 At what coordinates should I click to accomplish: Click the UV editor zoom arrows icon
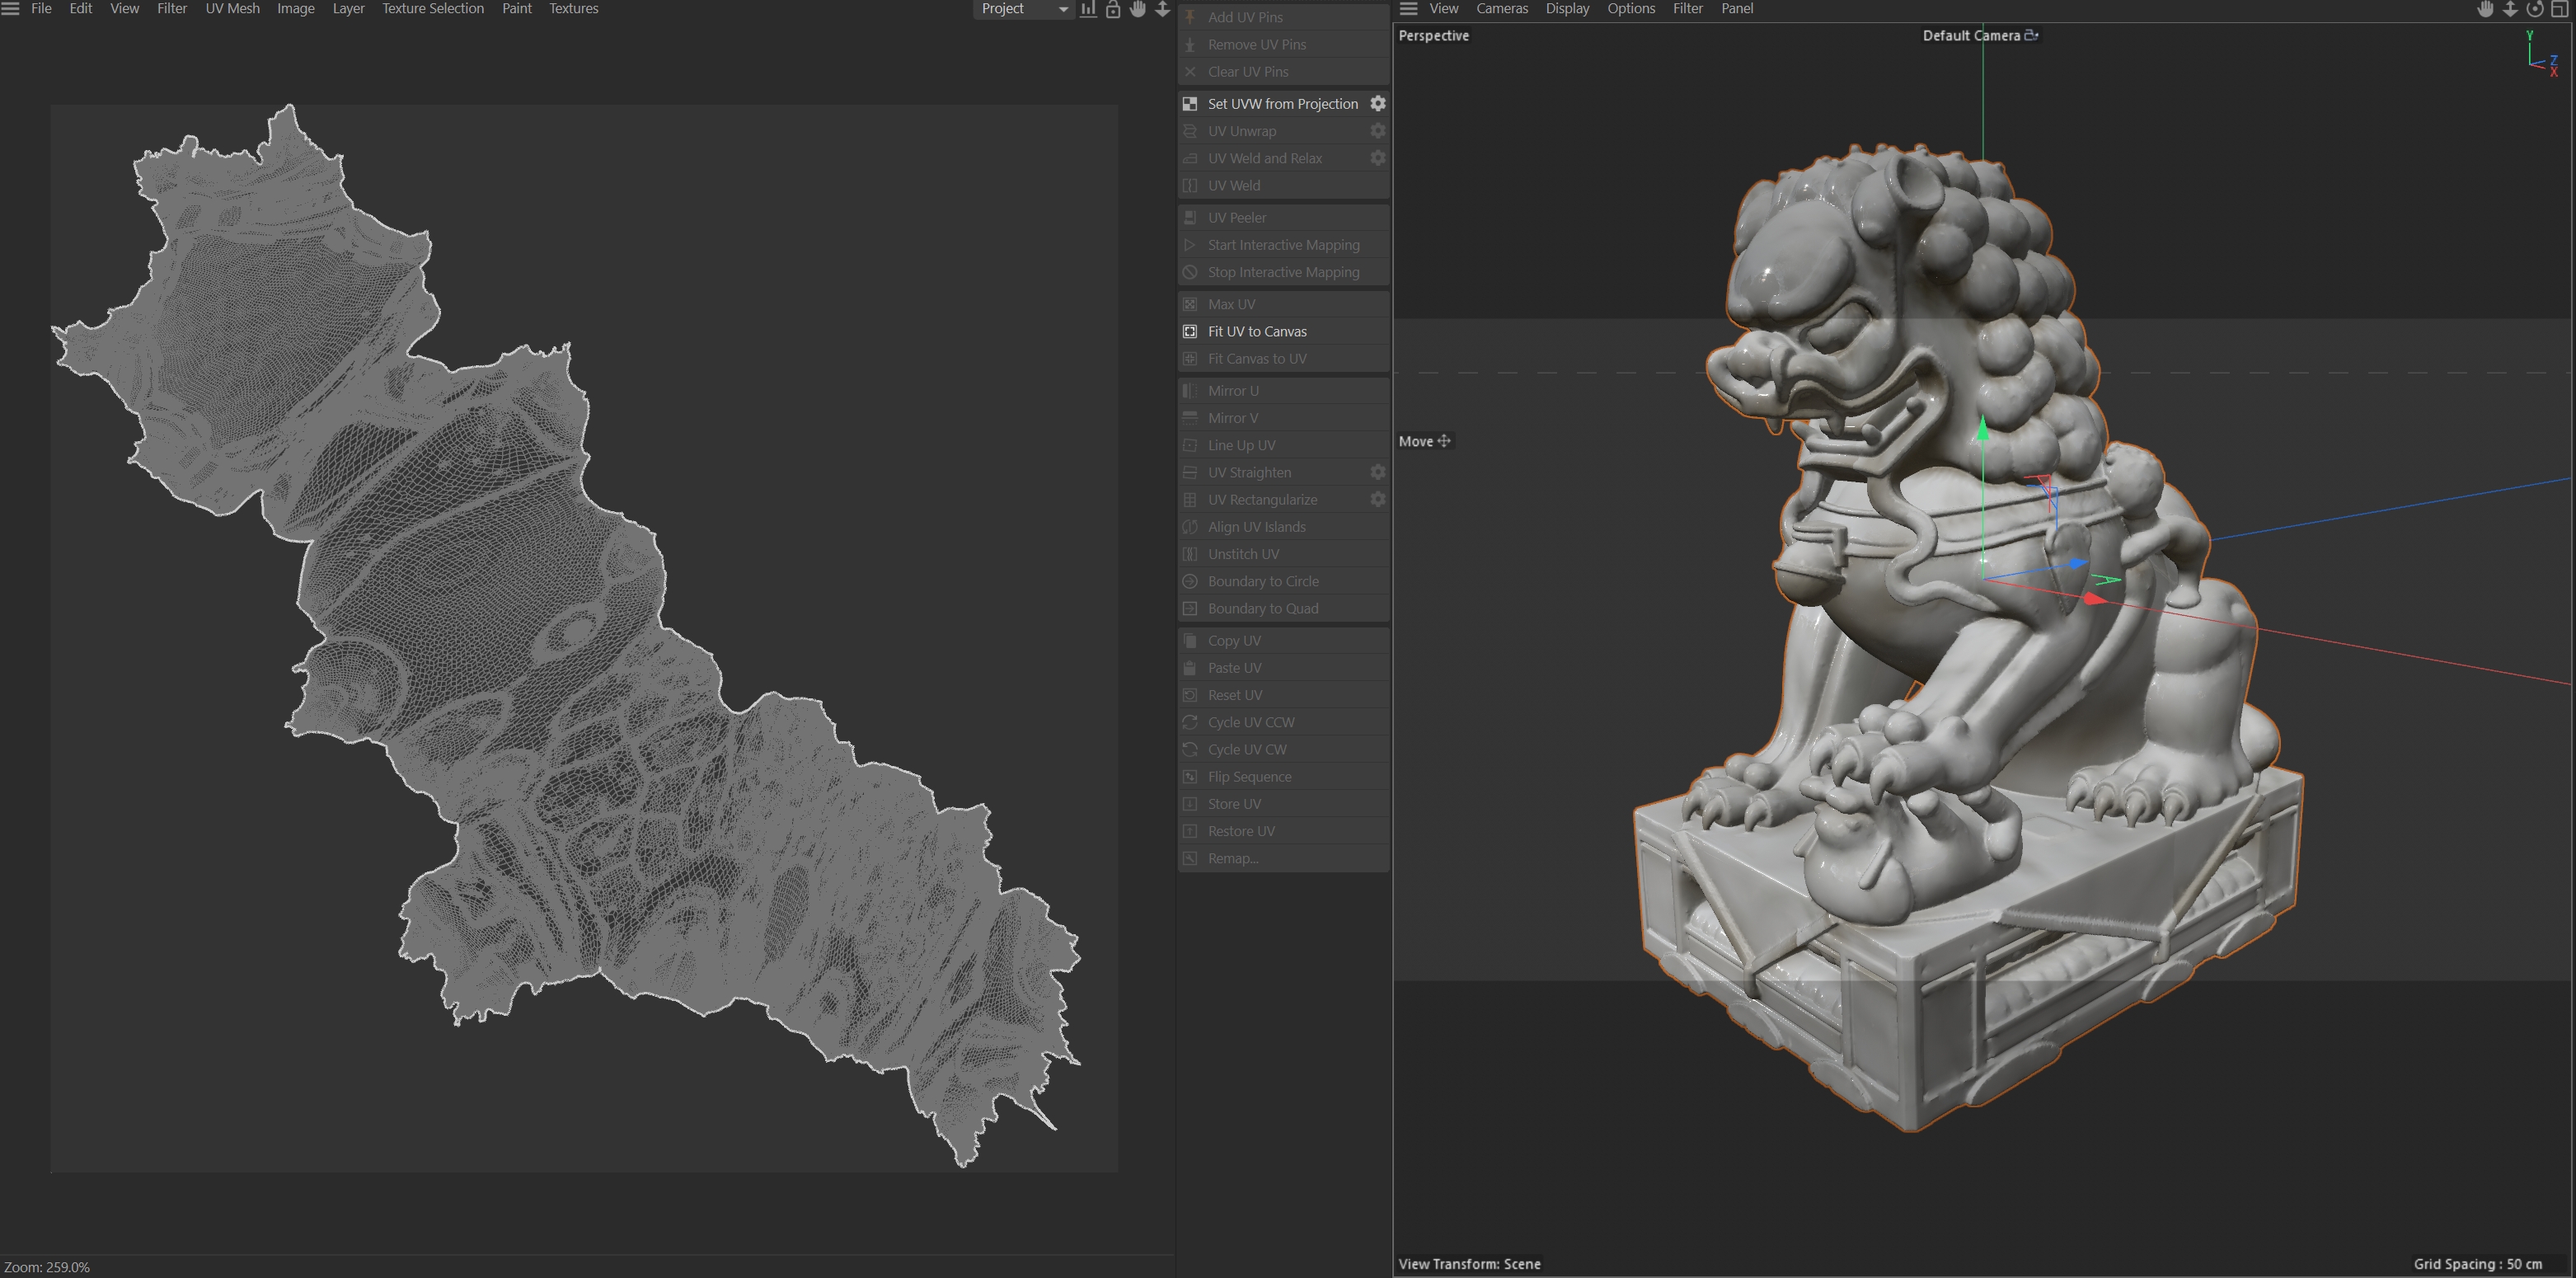pyautogui.click(x=1162, y=9)
